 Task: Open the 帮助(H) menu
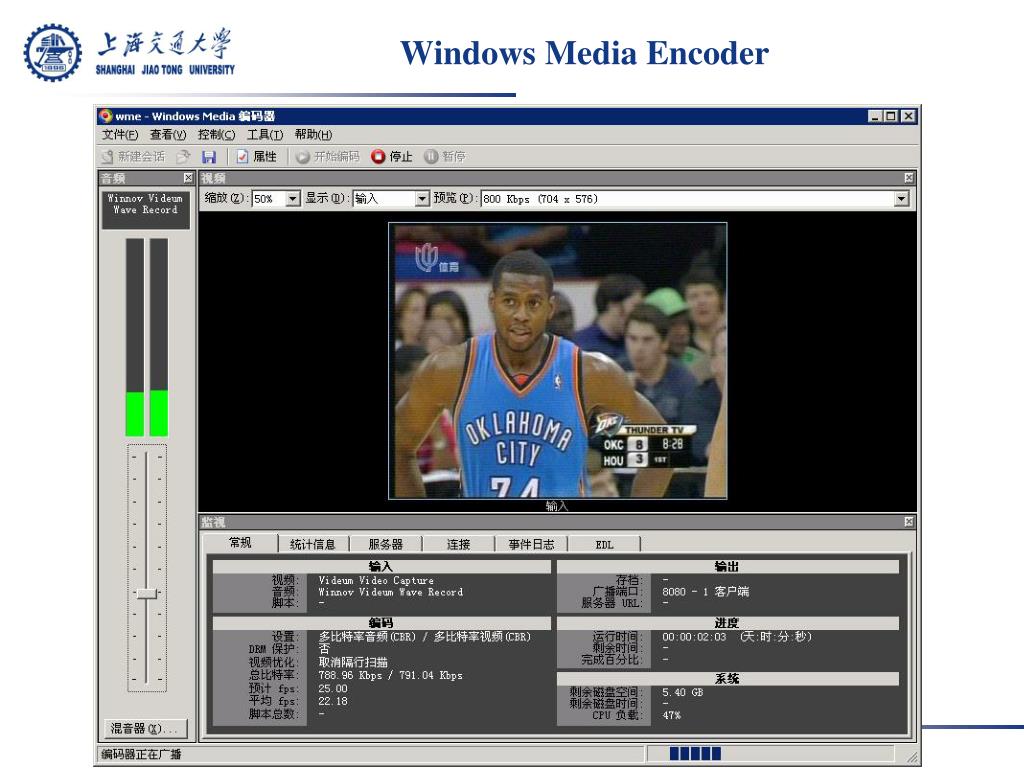313,135
